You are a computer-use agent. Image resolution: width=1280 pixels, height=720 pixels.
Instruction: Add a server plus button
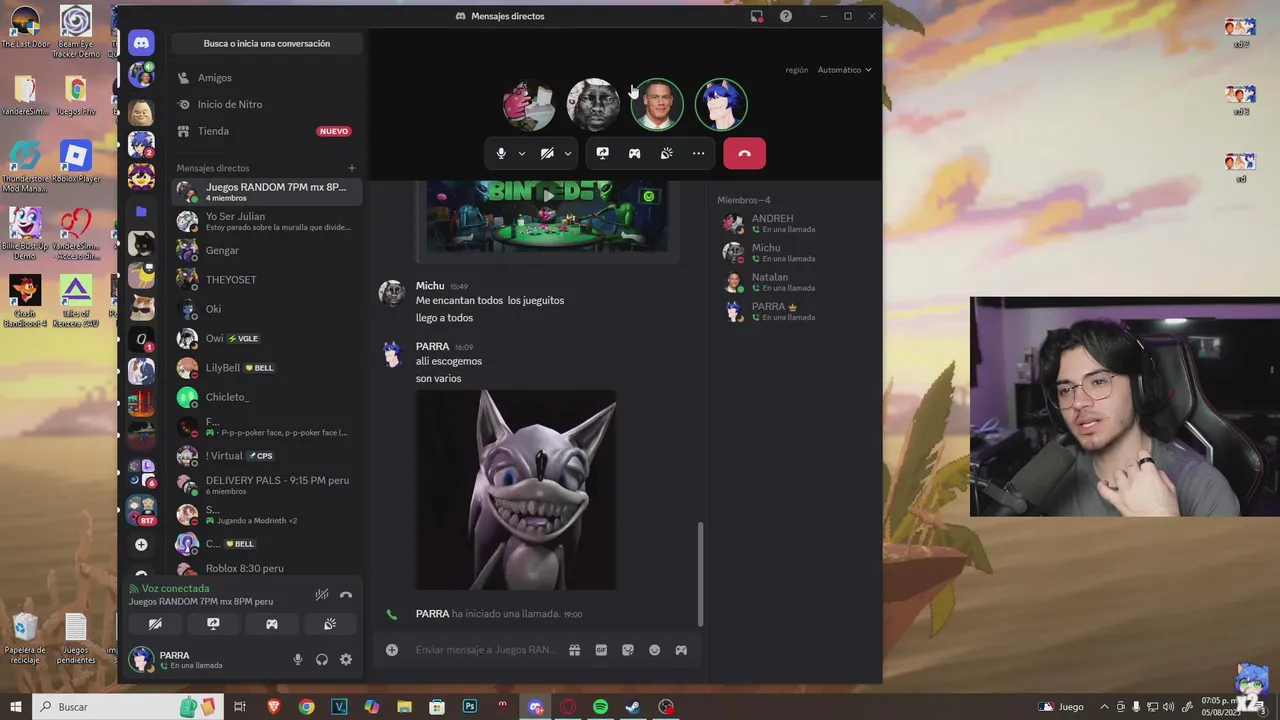pos(141,545)
